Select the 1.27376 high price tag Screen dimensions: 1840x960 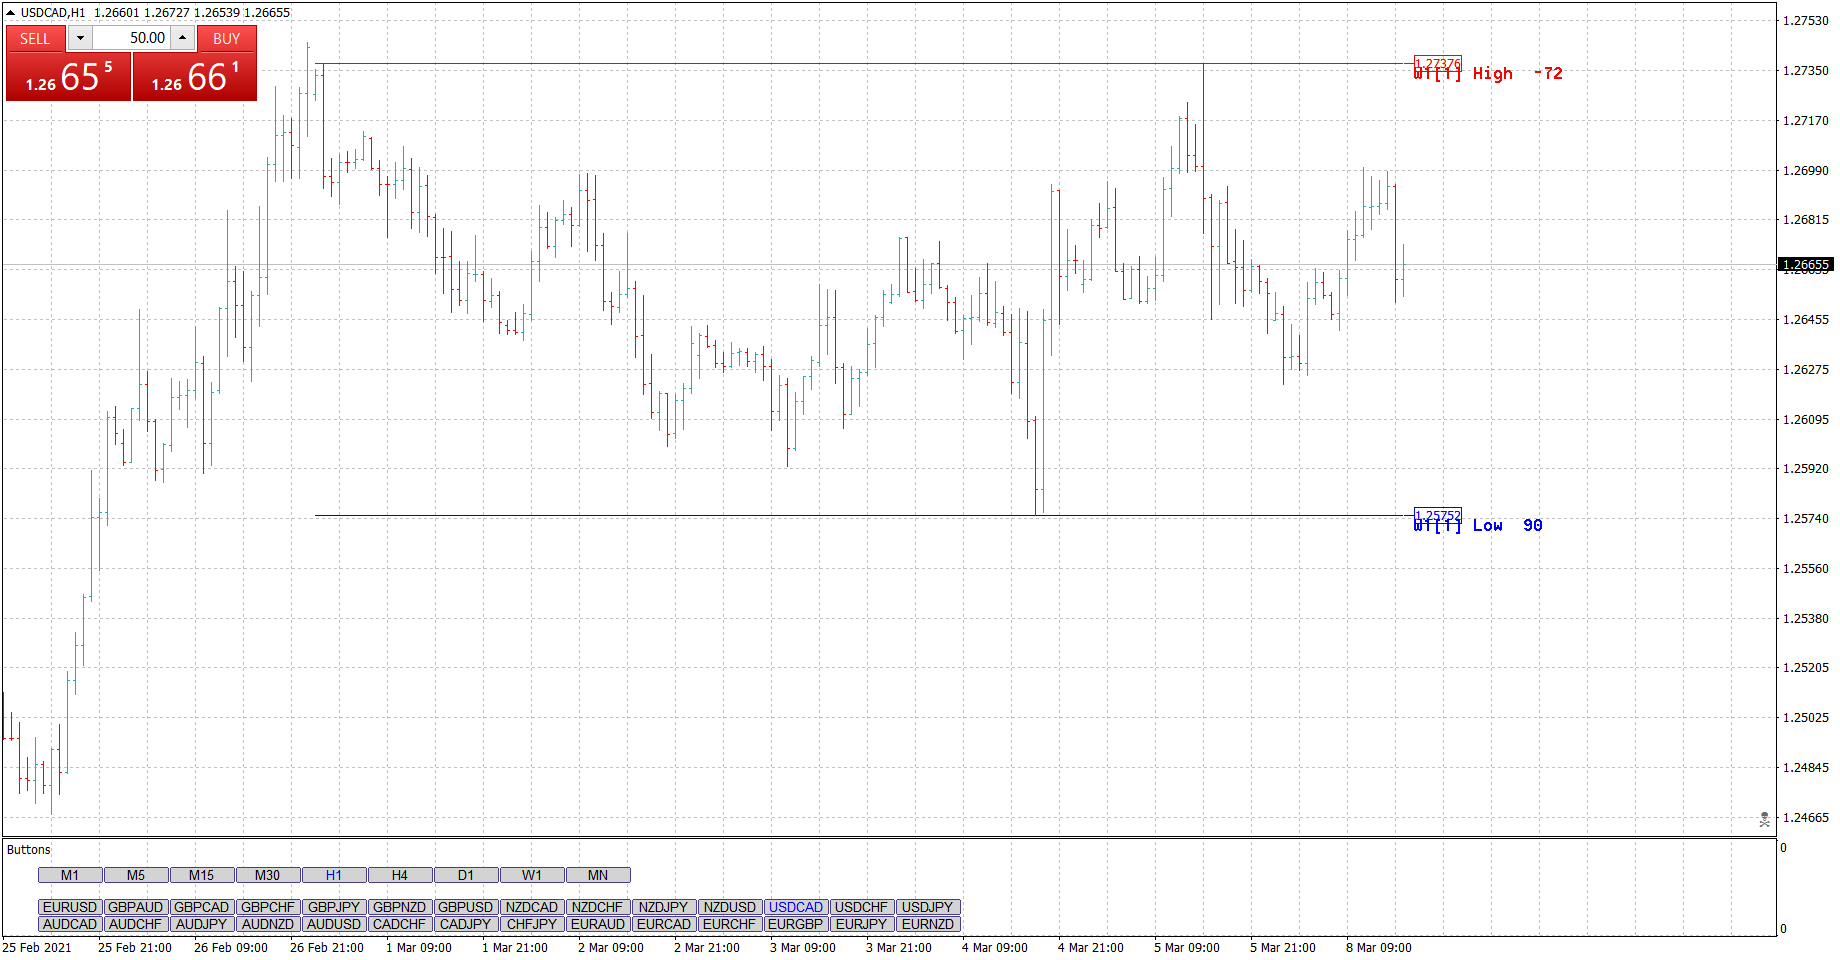pos(1438,64)
